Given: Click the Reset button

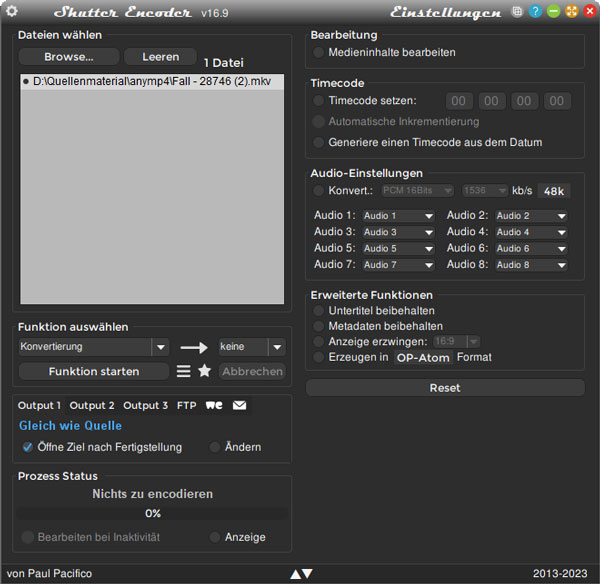Looking at the screenshot, I should (x=445, y=388).
